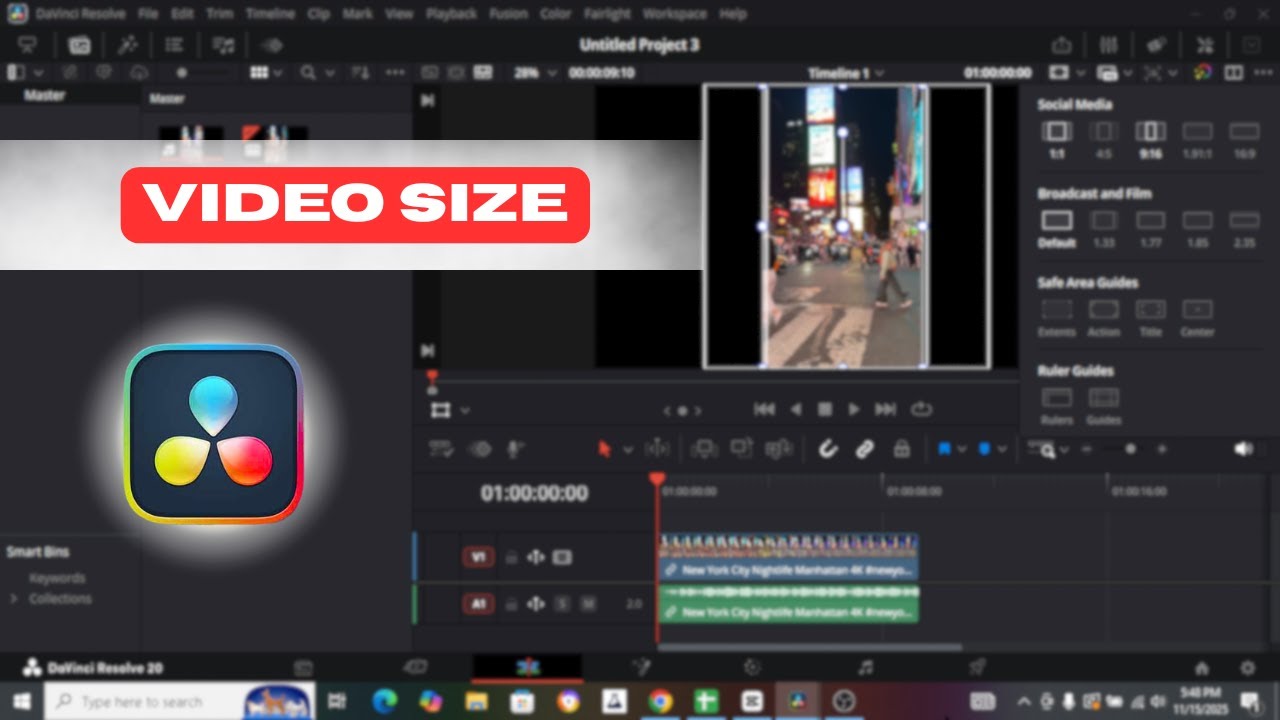
Task: Toggle the Position Lock padlock in the timeline toolbar
Action: click(901, 449)
